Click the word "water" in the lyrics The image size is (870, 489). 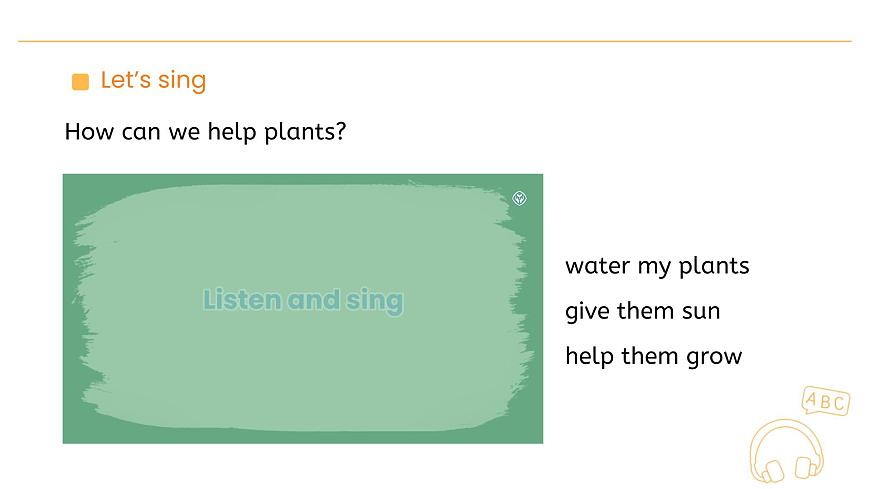click(x=597, y=266)
